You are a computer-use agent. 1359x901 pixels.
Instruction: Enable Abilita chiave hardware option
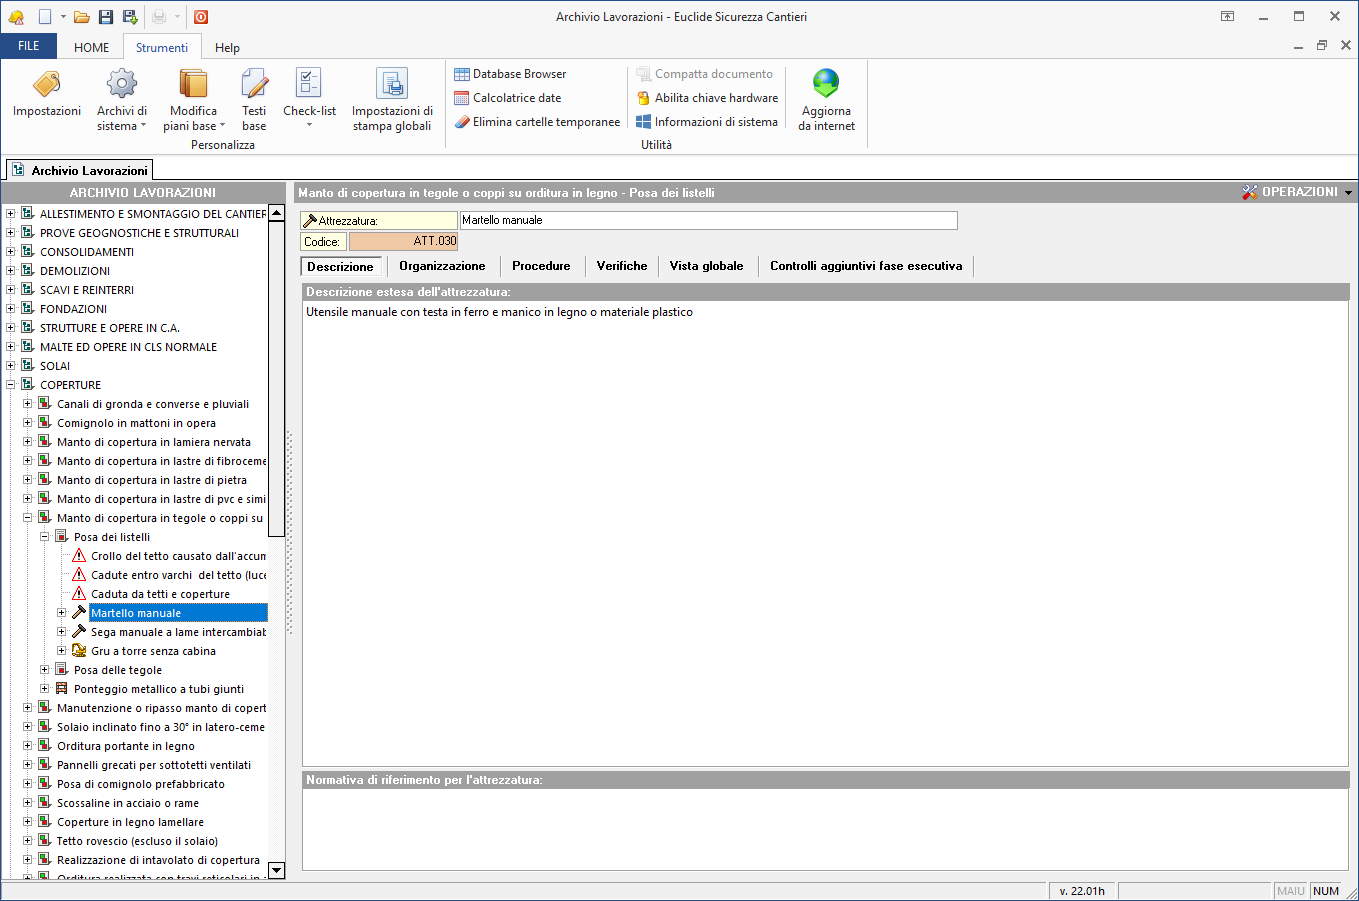point(707,98)
